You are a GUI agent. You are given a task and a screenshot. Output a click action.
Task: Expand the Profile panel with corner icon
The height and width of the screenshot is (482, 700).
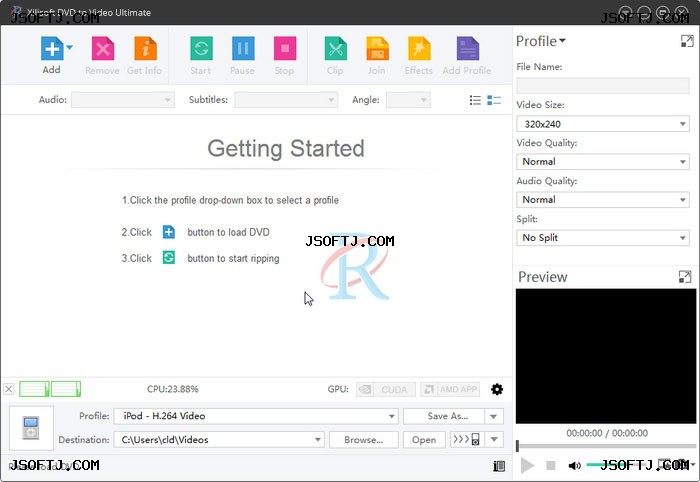pos(687,41)
